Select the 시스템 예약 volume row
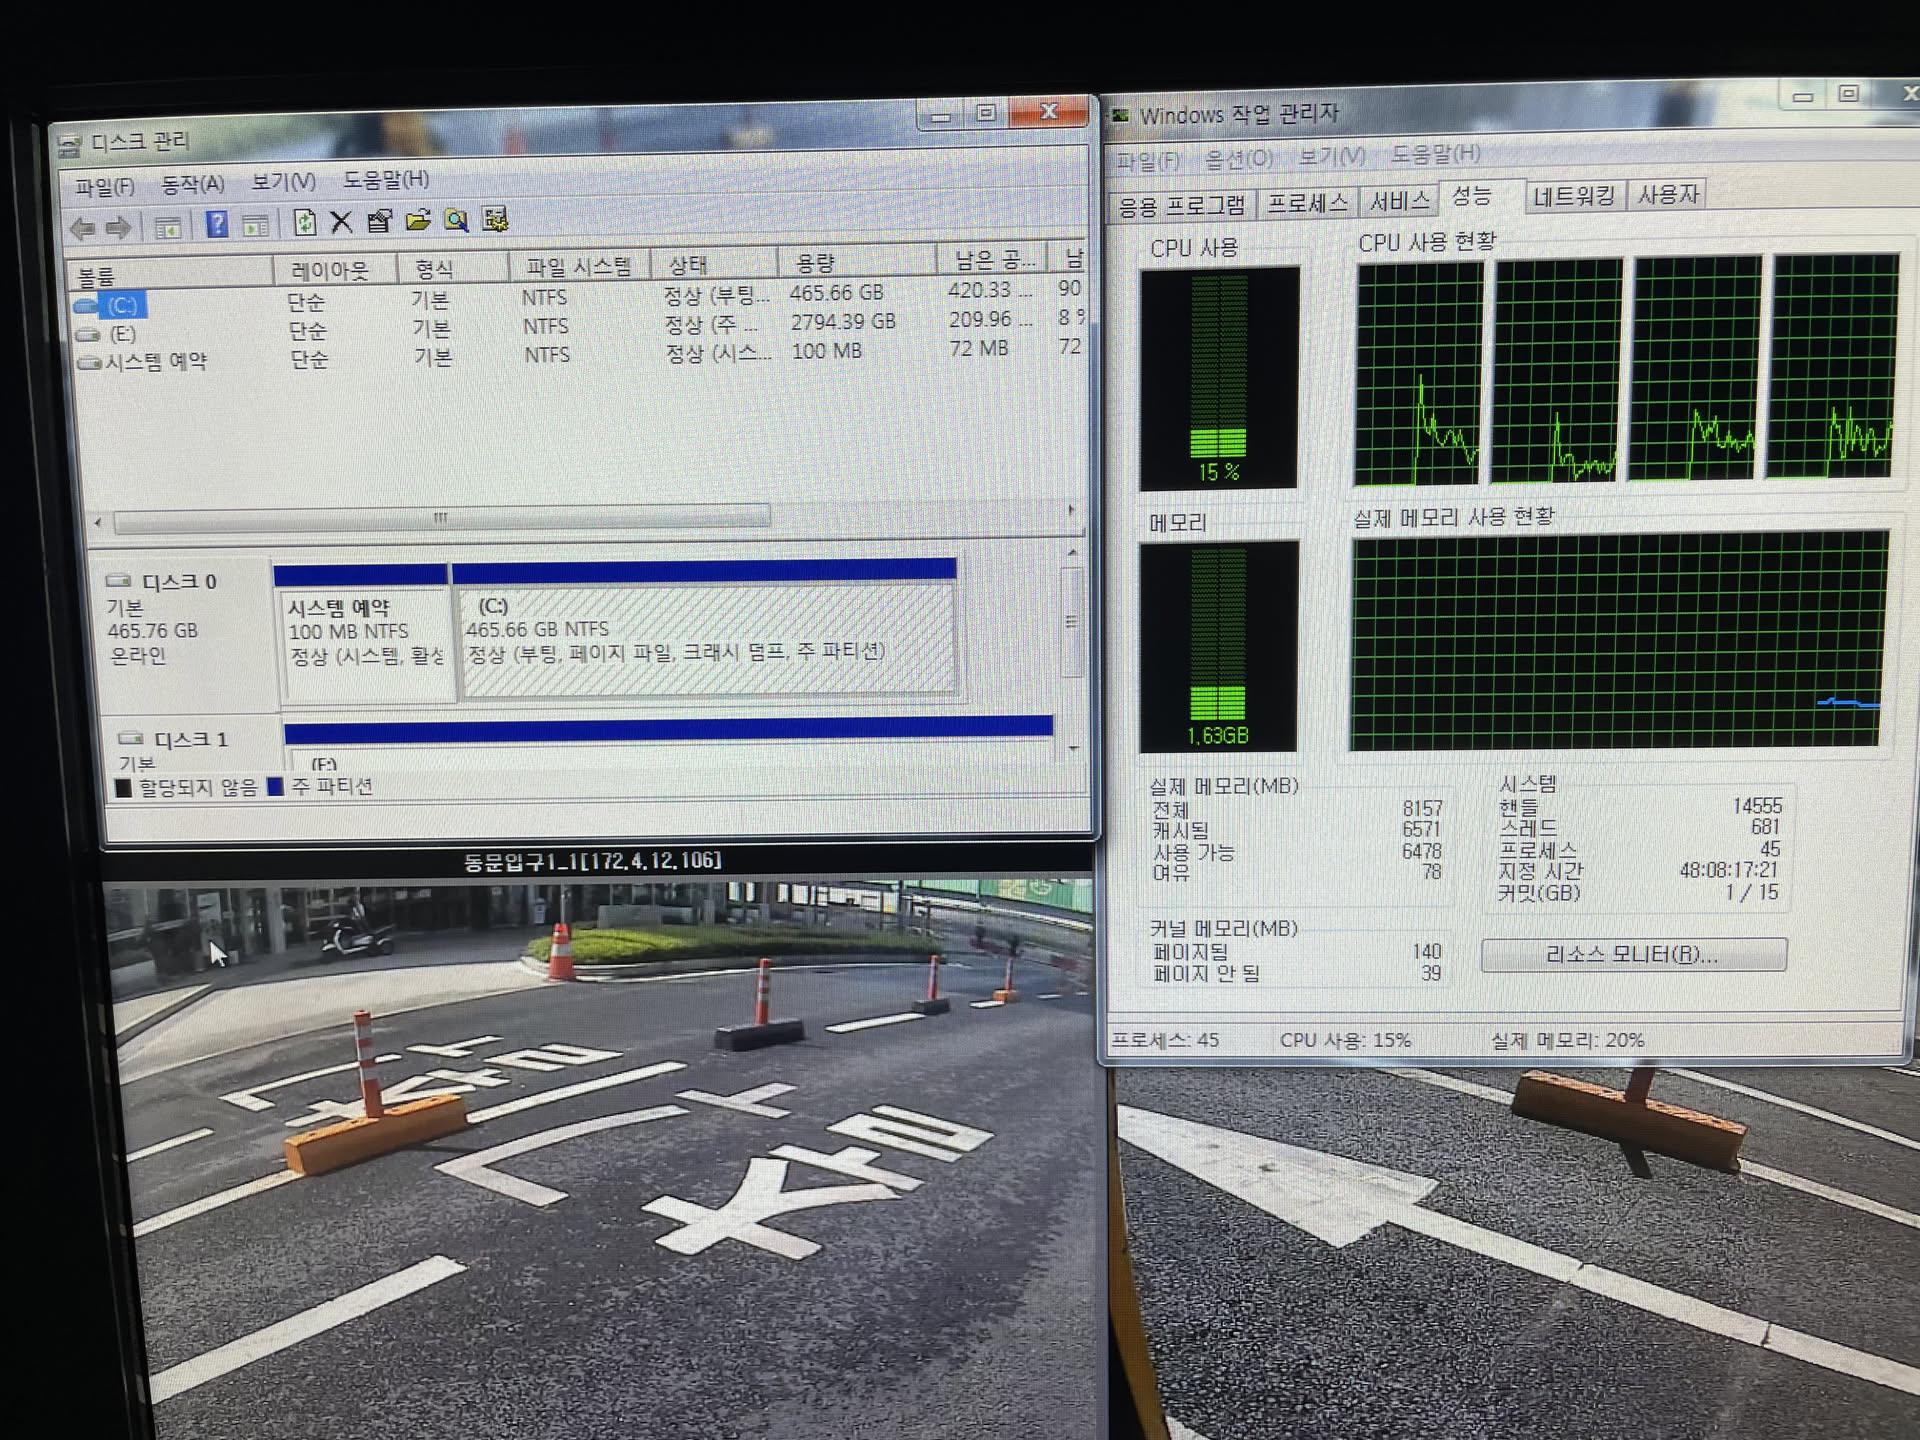The height and width of the screenshot is (1440, 1920). tap(156, 362)
